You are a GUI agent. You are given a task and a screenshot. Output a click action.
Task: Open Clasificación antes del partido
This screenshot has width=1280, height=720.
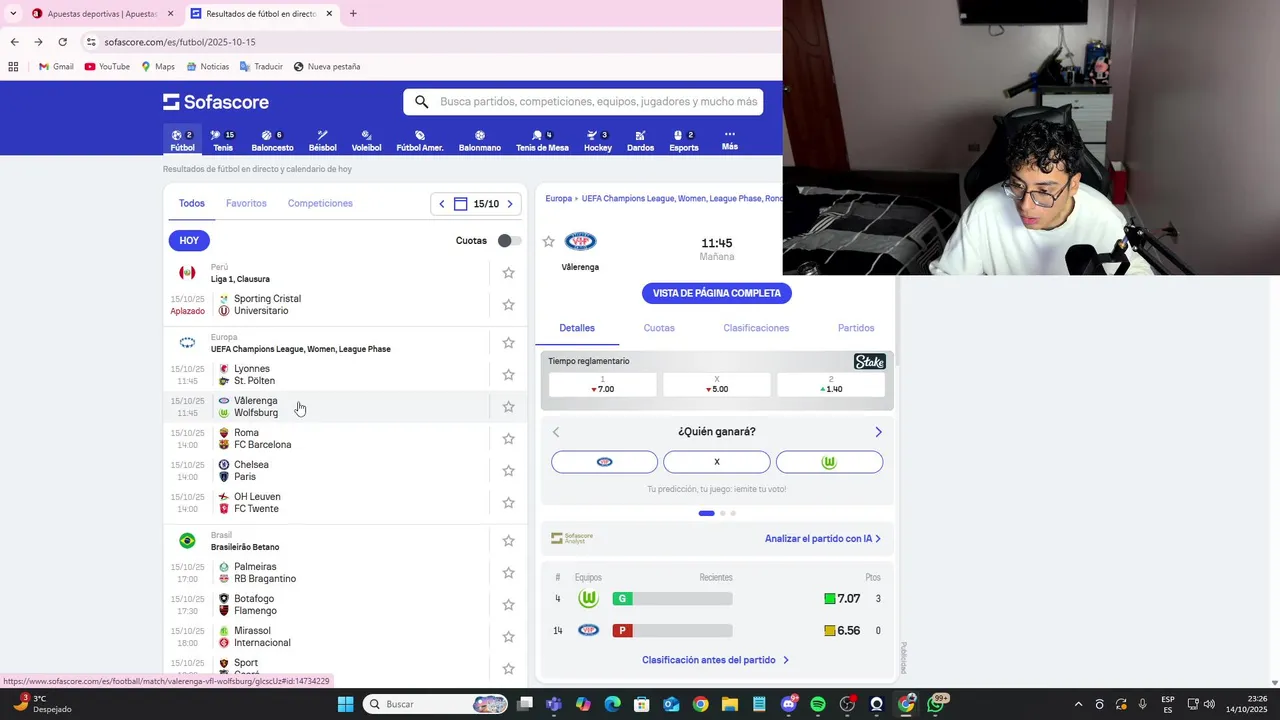tap(716, 660)
